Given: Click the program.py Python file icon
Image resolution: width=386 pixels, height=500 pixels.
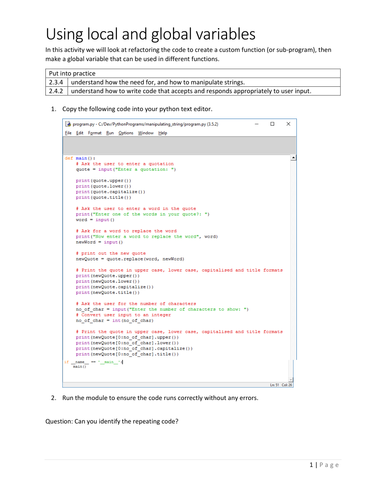Looking at the screenshot, I should point(68,124).
